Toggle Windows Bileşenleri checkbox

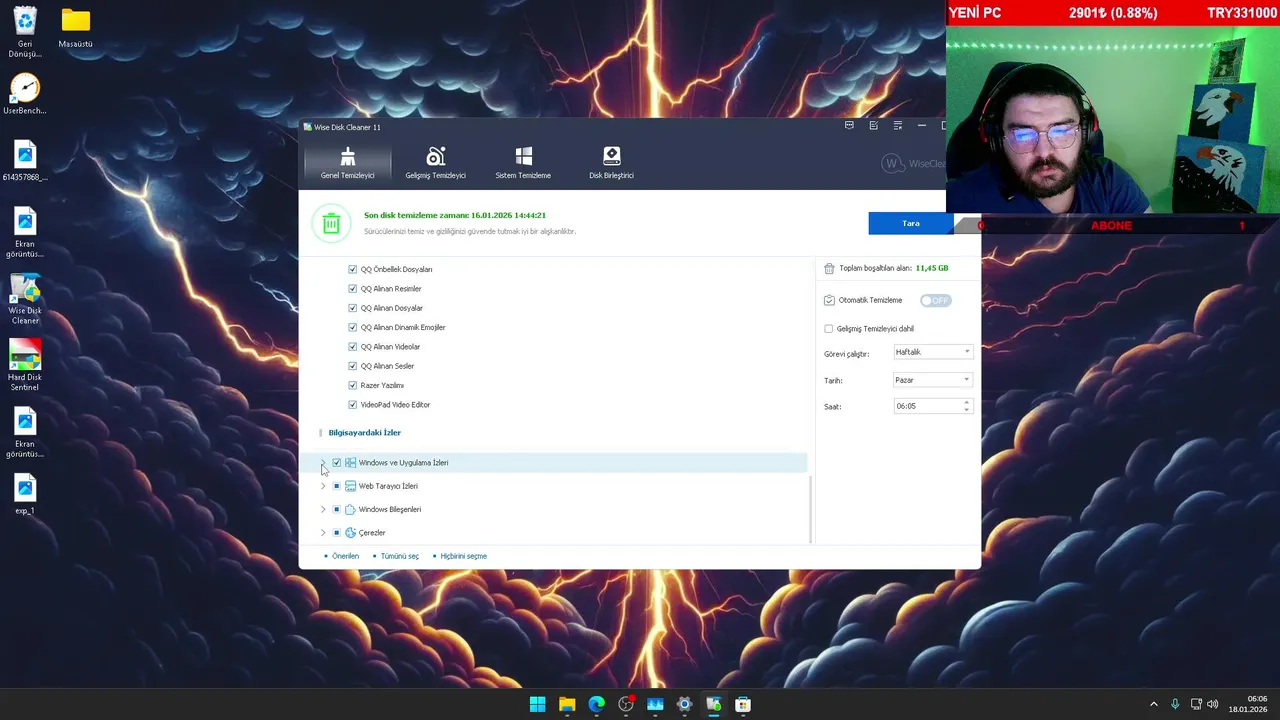[337, 509]
